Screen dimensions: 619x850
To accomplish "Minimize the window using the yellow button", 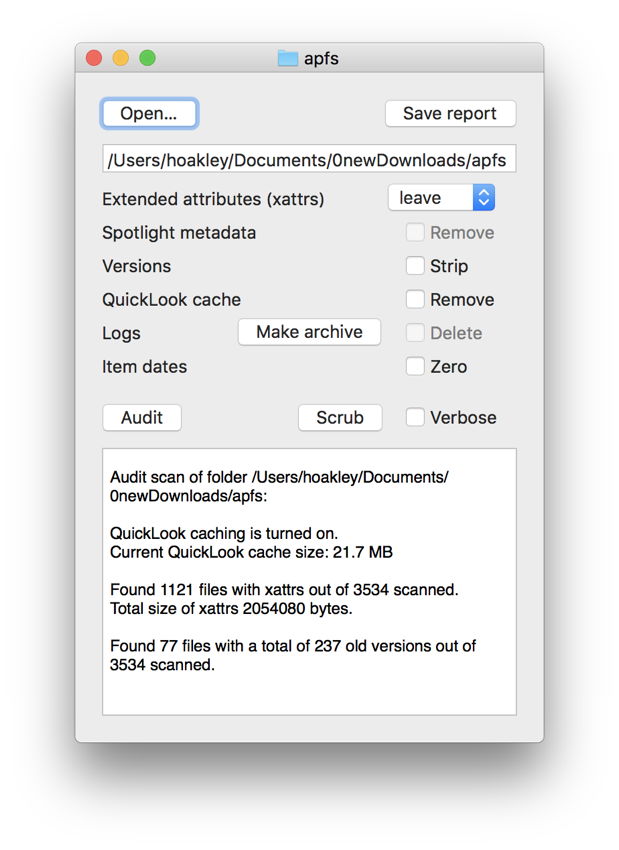I will (120, 58).
